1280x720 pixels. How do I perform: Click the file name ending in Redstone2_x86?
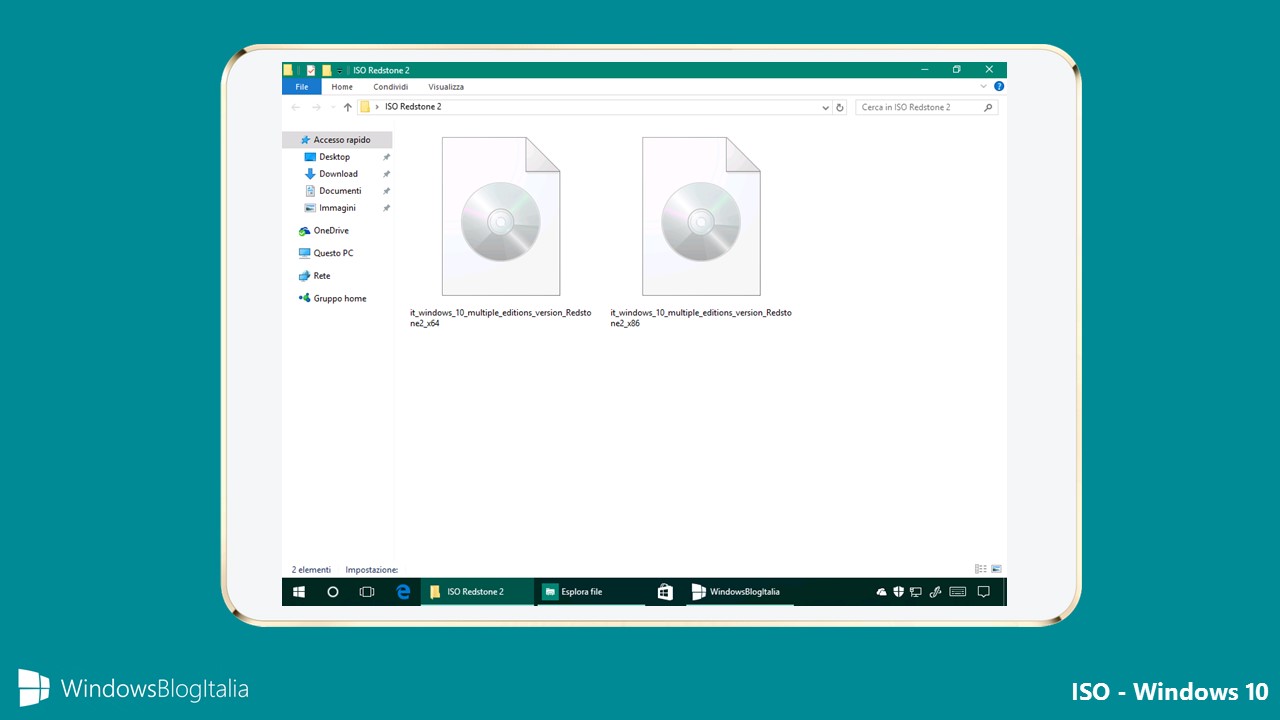click(x=701, y=318)
